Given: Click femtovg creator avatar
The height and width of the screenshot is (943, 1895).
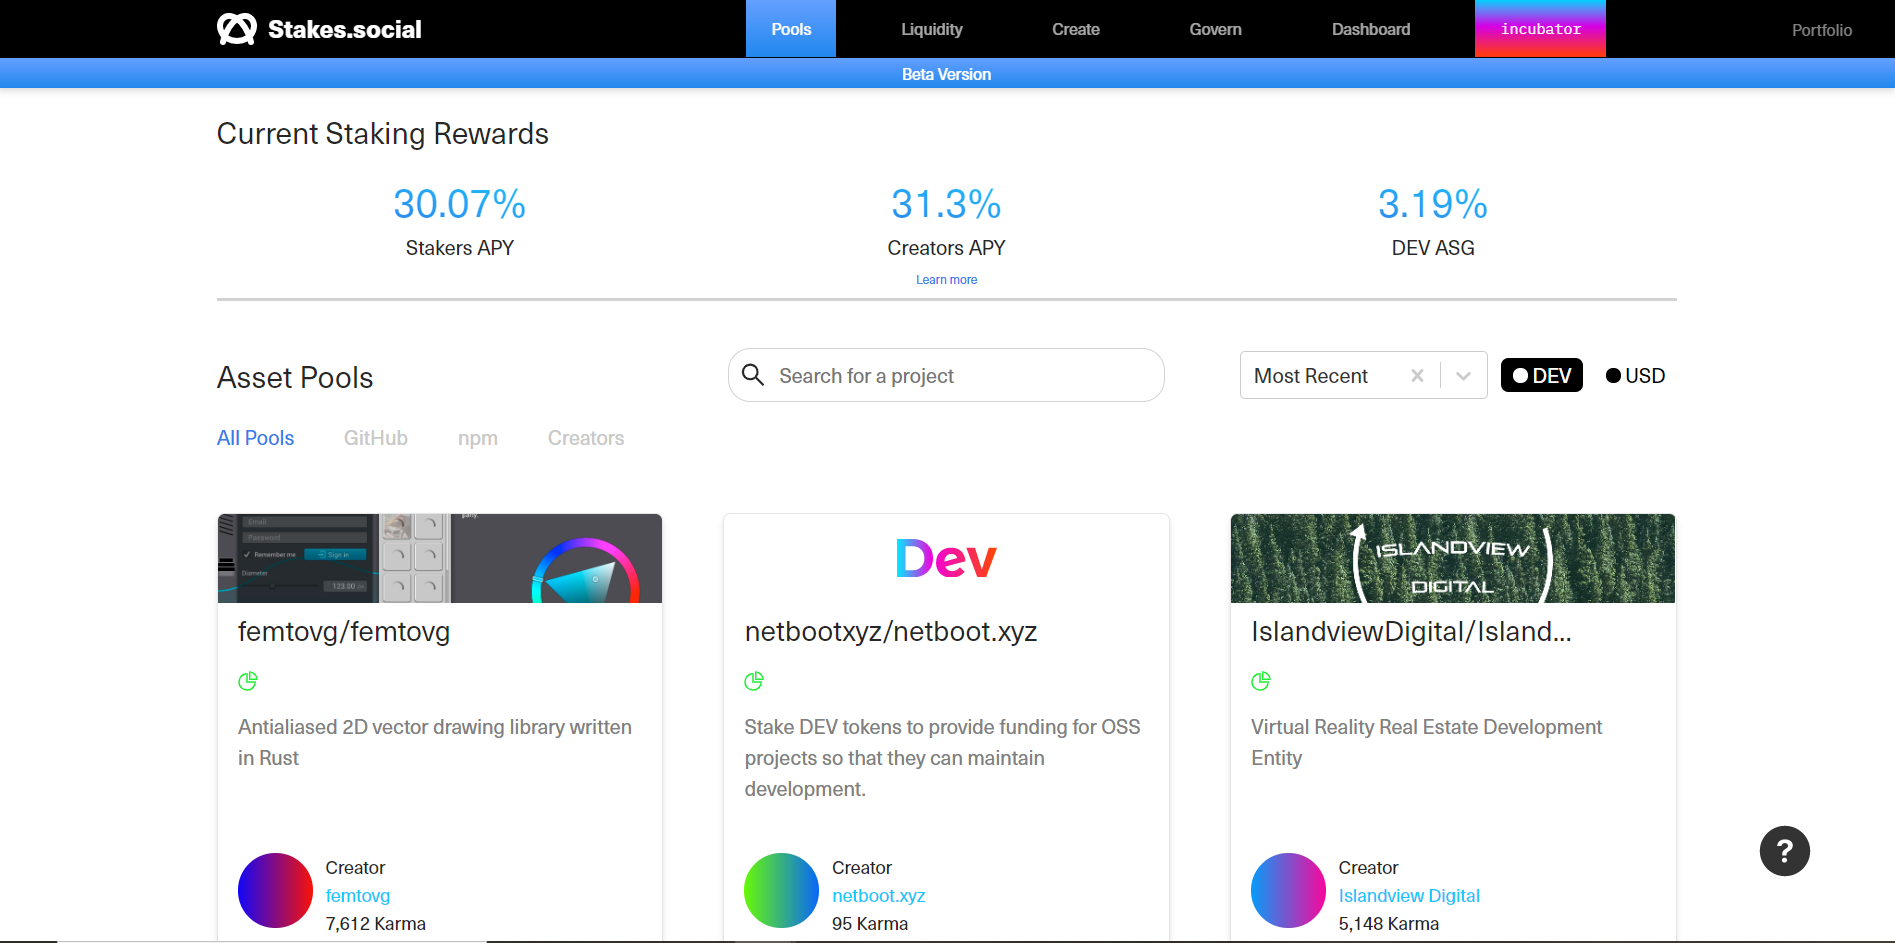Looking at the screenshot, I should click(275, 890).
